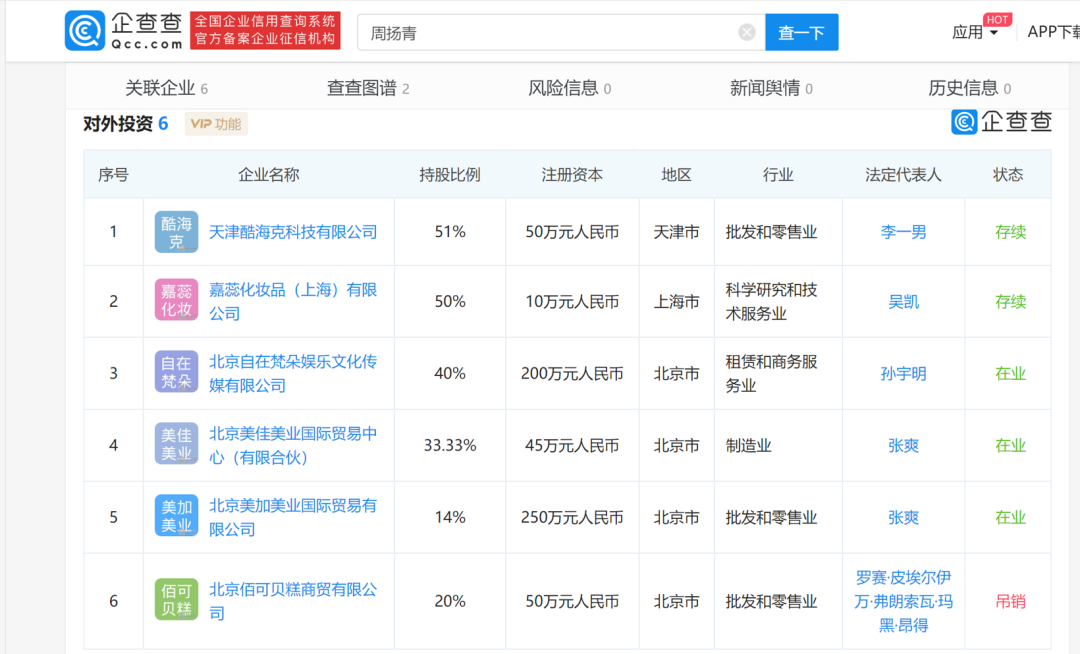Open 嘉蕊化妆品（上海）有限公司 company link

click(293, 302)
